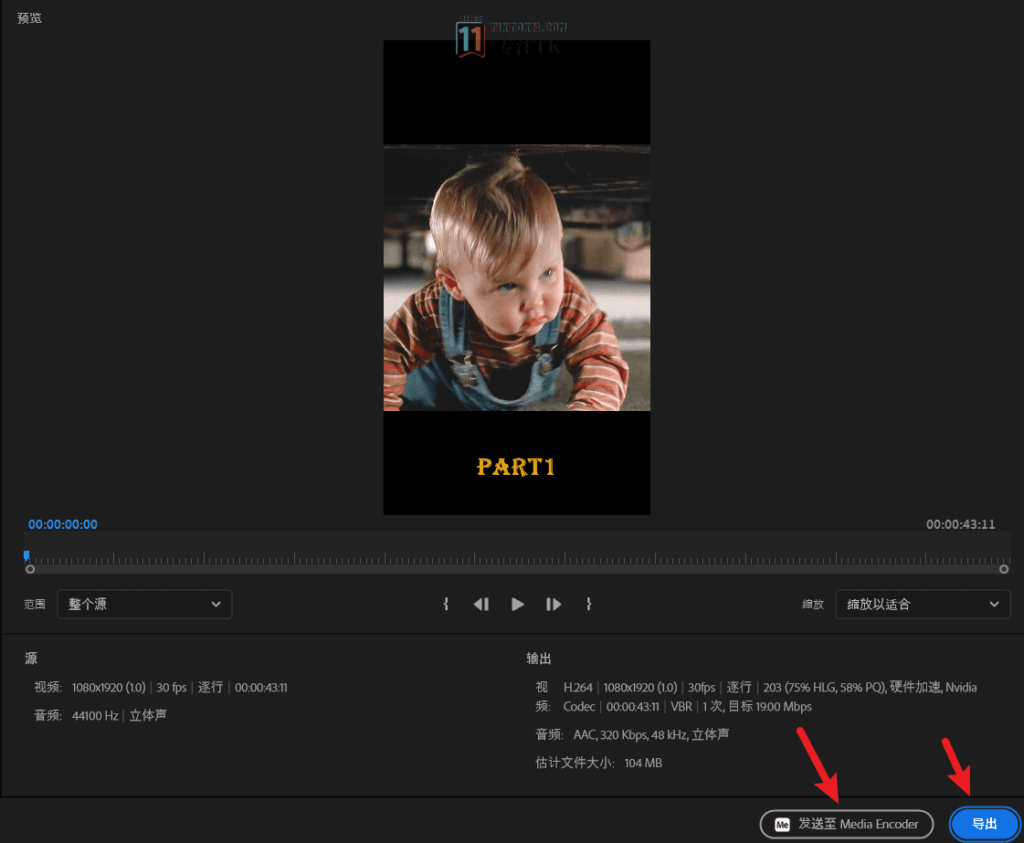Click the set out point brace icon
The width and height of the screenshot is (1024, 843).
point(588,604)
